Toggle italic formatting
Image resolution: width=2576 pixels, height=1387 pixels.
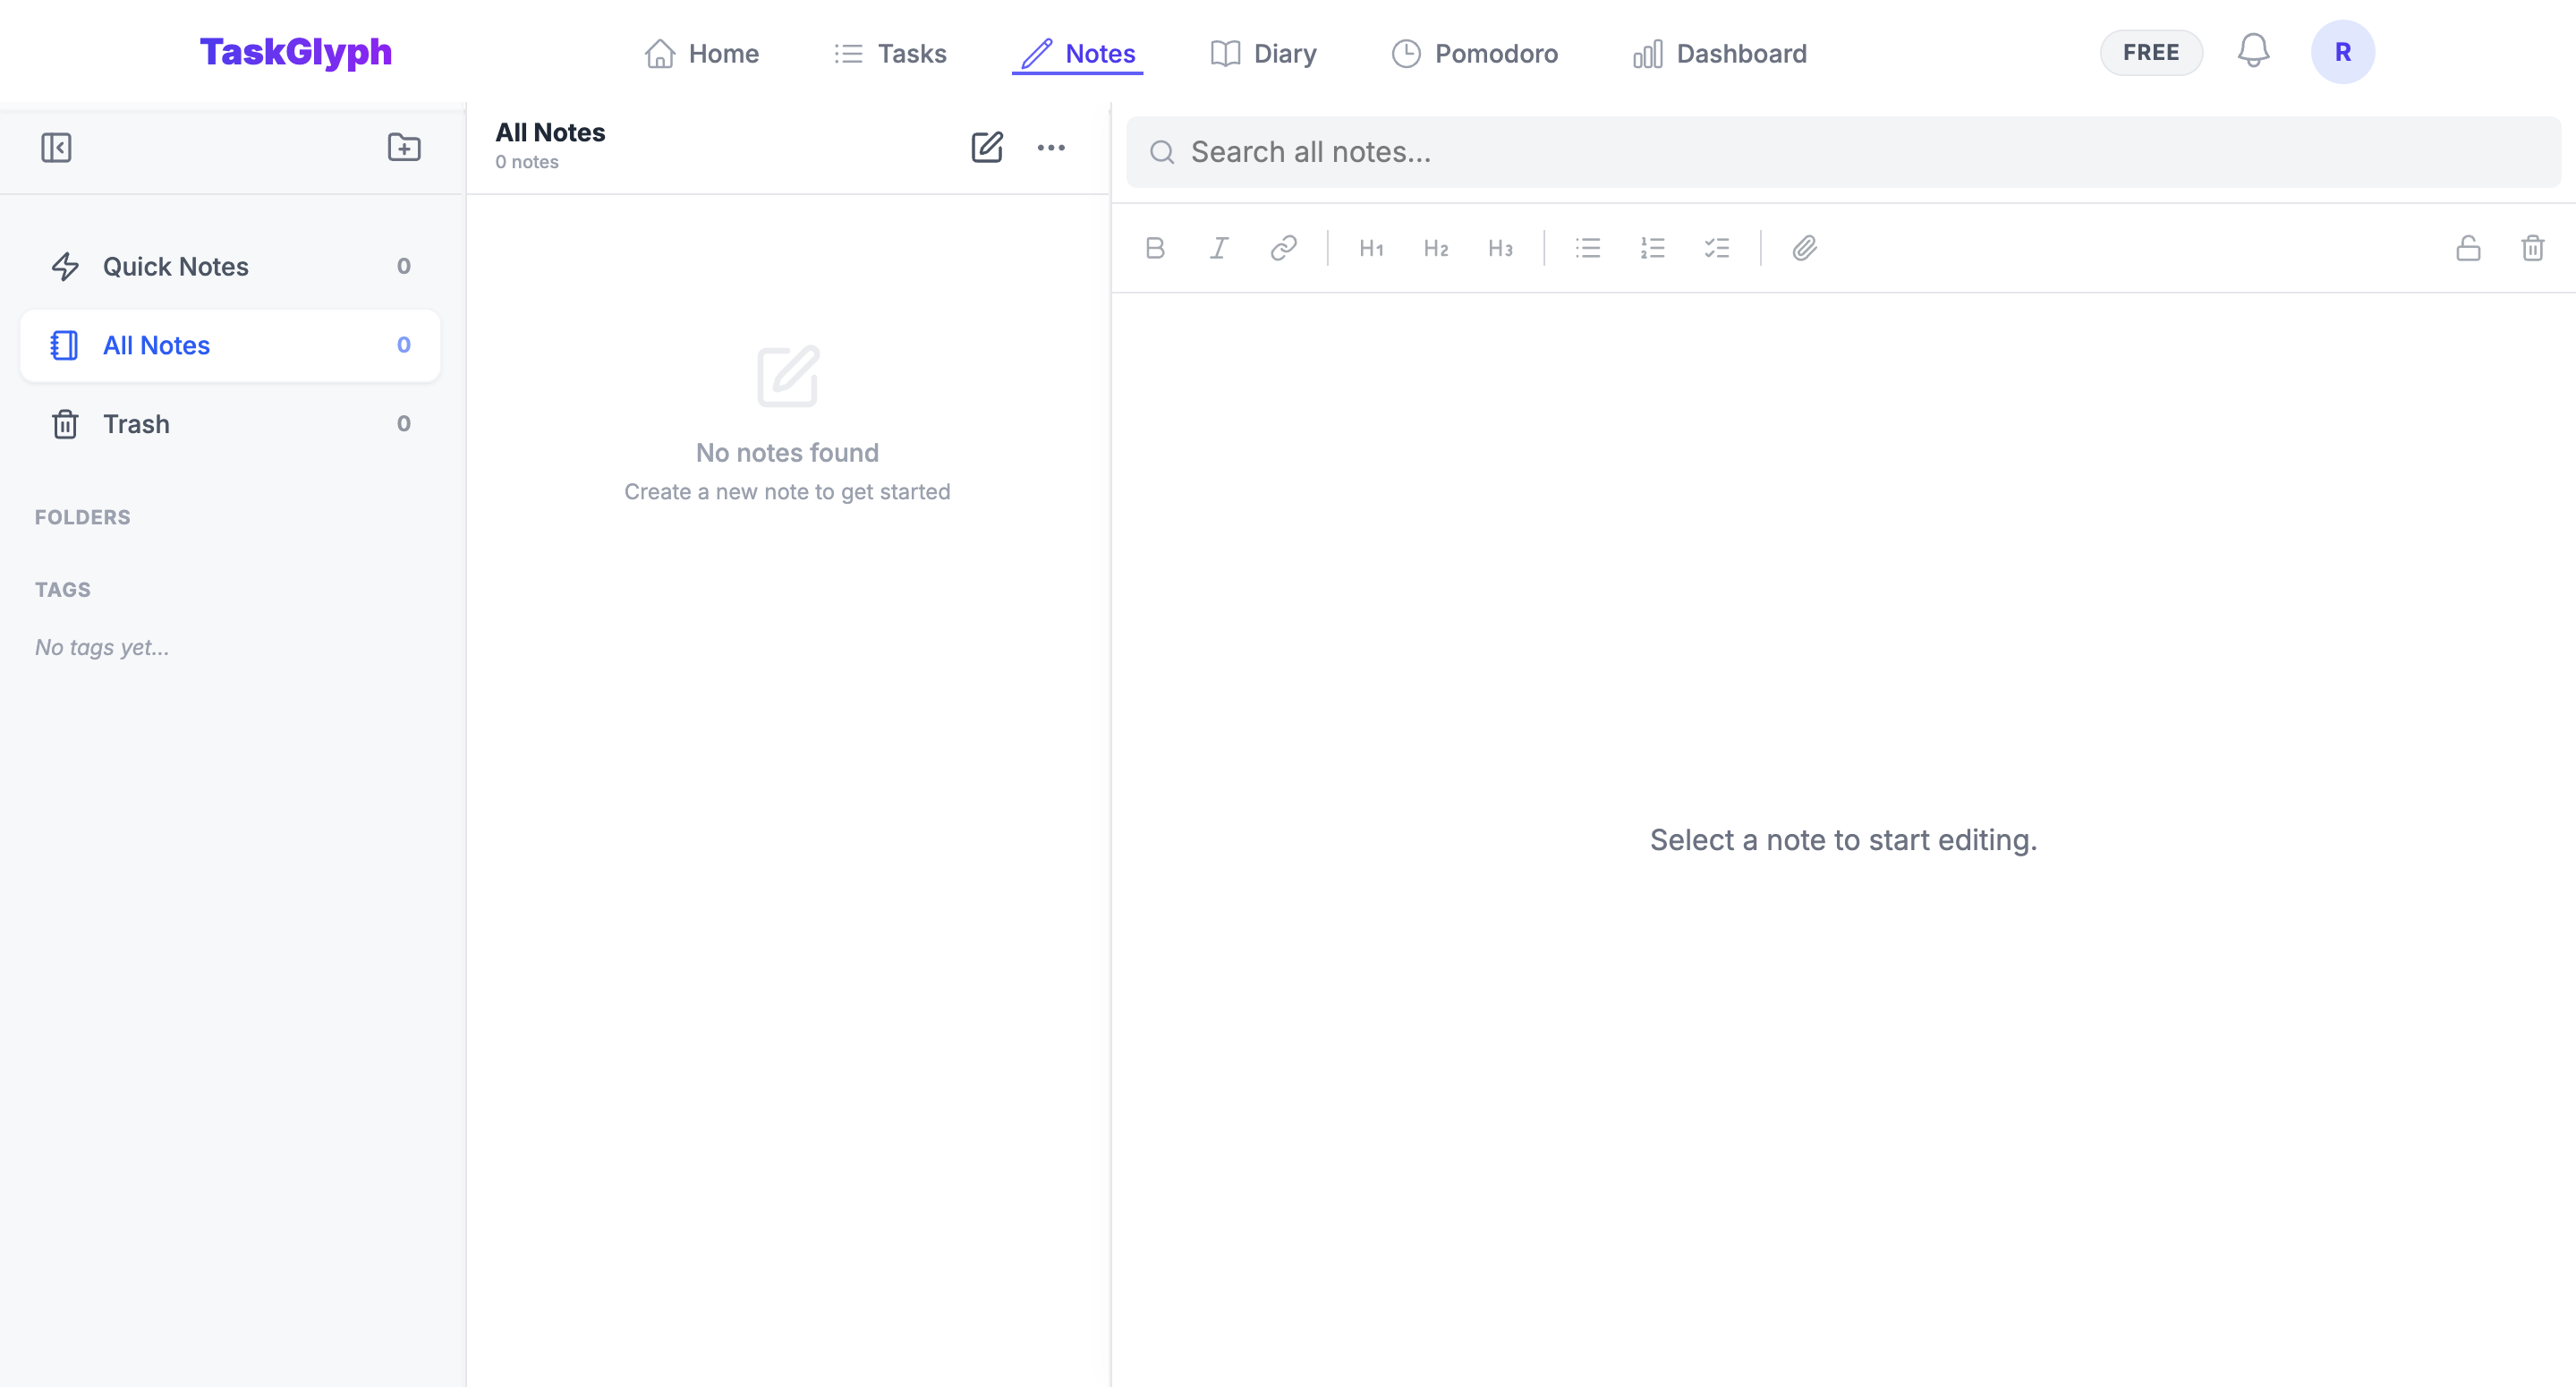click(x=1219, y=248)
